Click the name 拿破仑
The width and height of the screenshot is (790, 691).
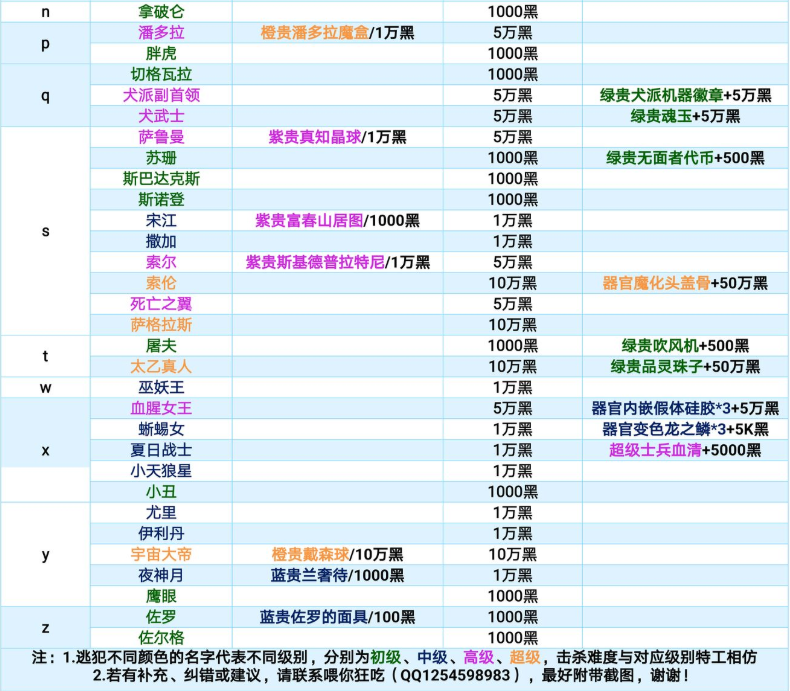pyautogui.click(x=161, y=11)
